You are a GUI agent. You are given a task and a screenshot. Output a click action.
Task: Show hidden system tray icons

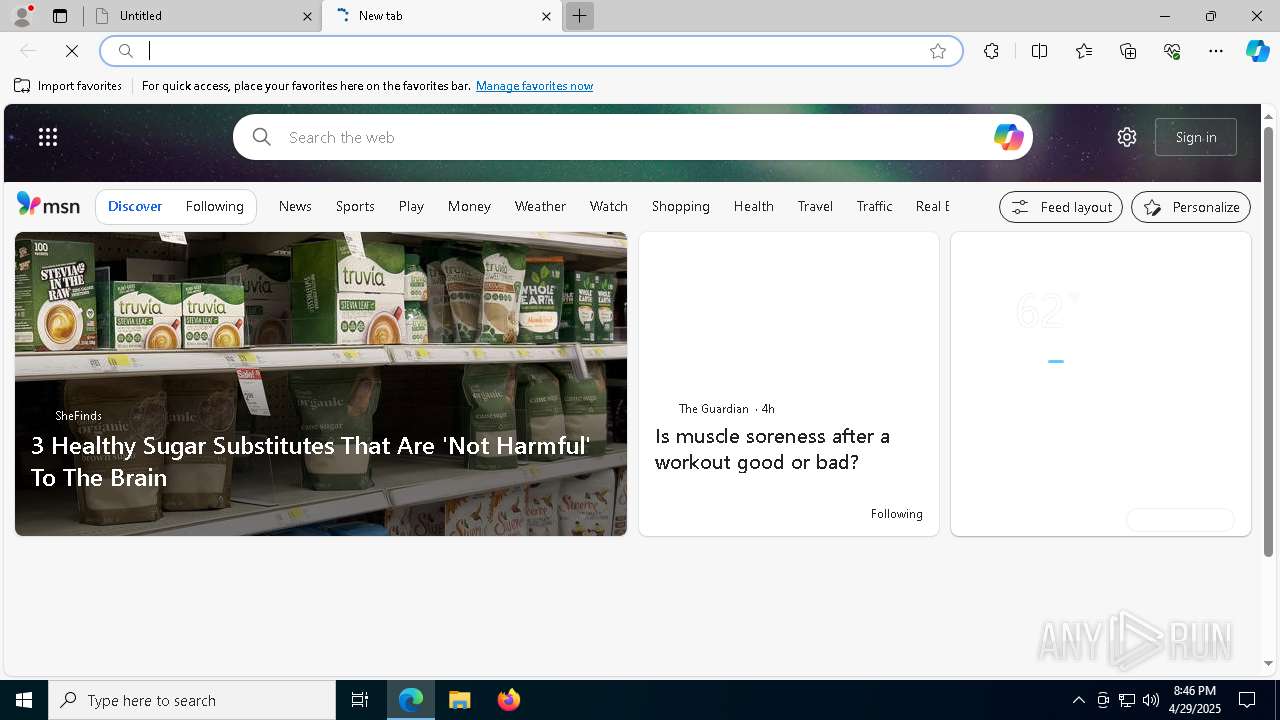coord(1079,700)
